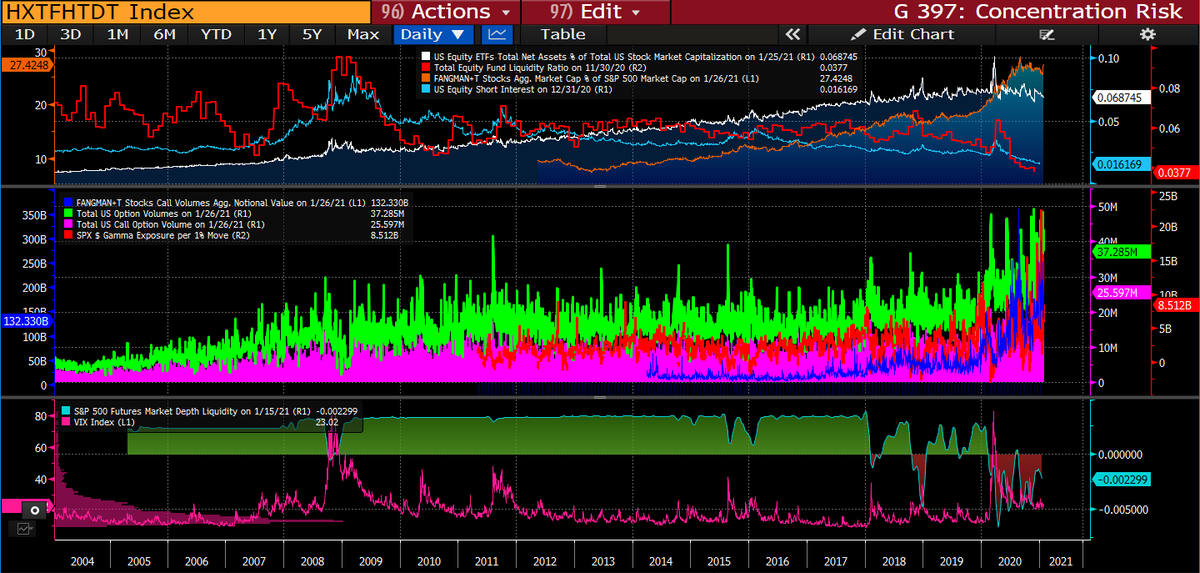1200x573 pixels.
Task: Open the annotation notes icon
Action: point(1047,34)
